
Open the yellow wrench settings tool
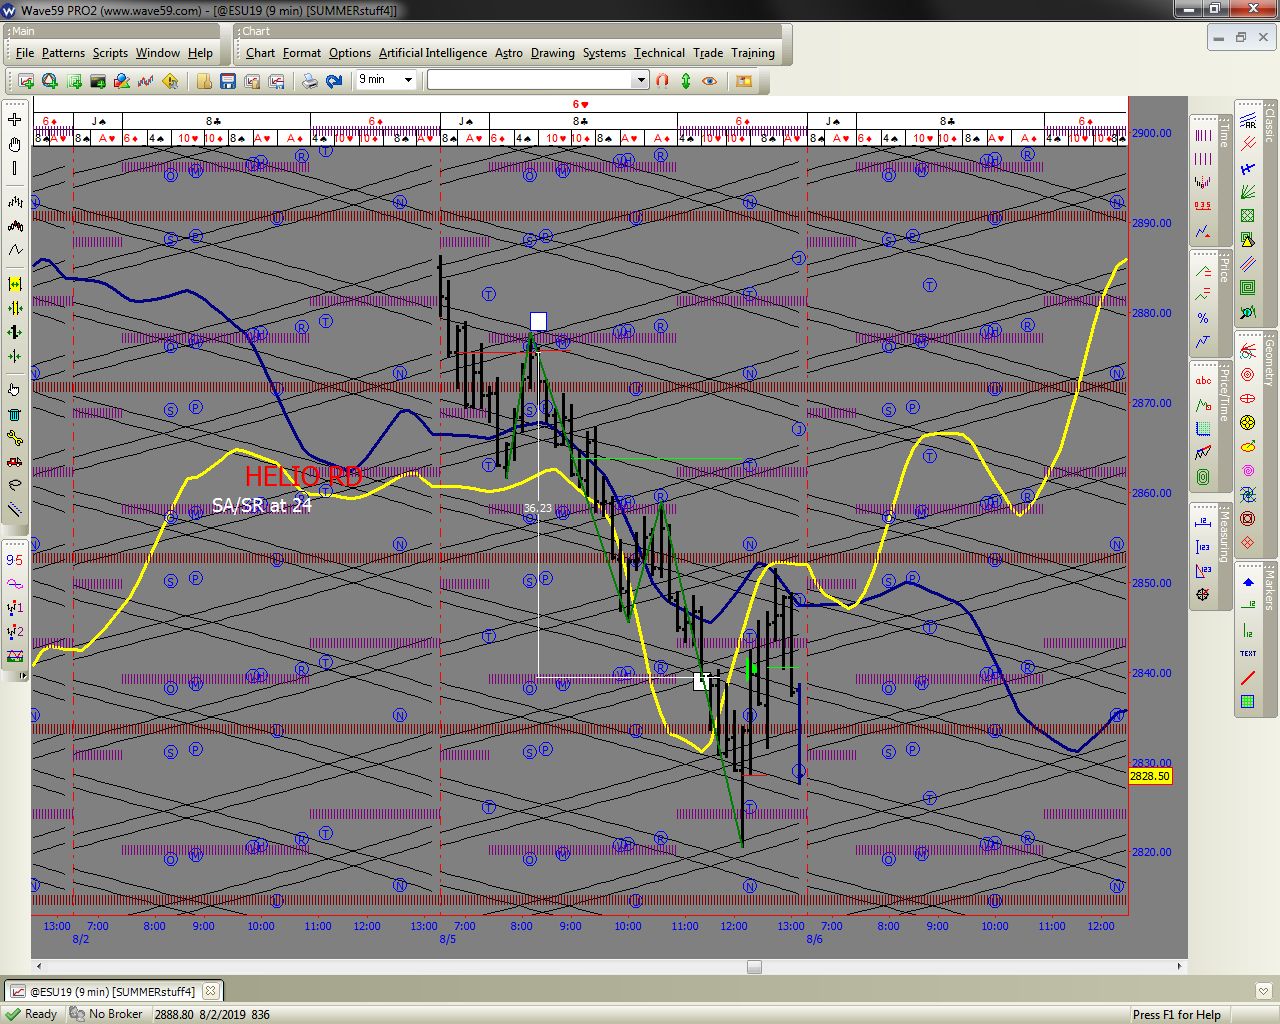(15, 438)
